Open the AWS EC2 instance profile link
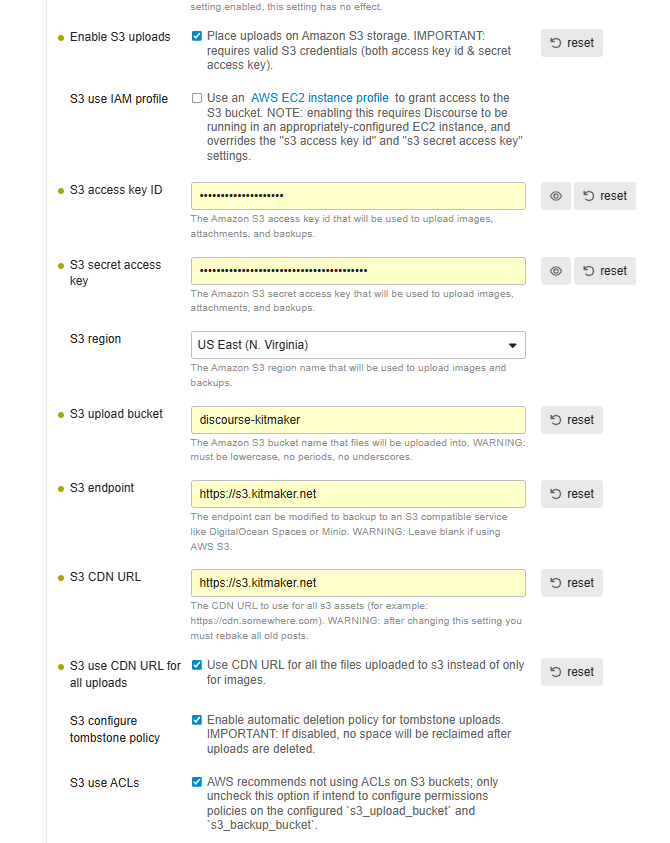Image resolution: width=670 pixels, height=843 pixels. (319, 98)
